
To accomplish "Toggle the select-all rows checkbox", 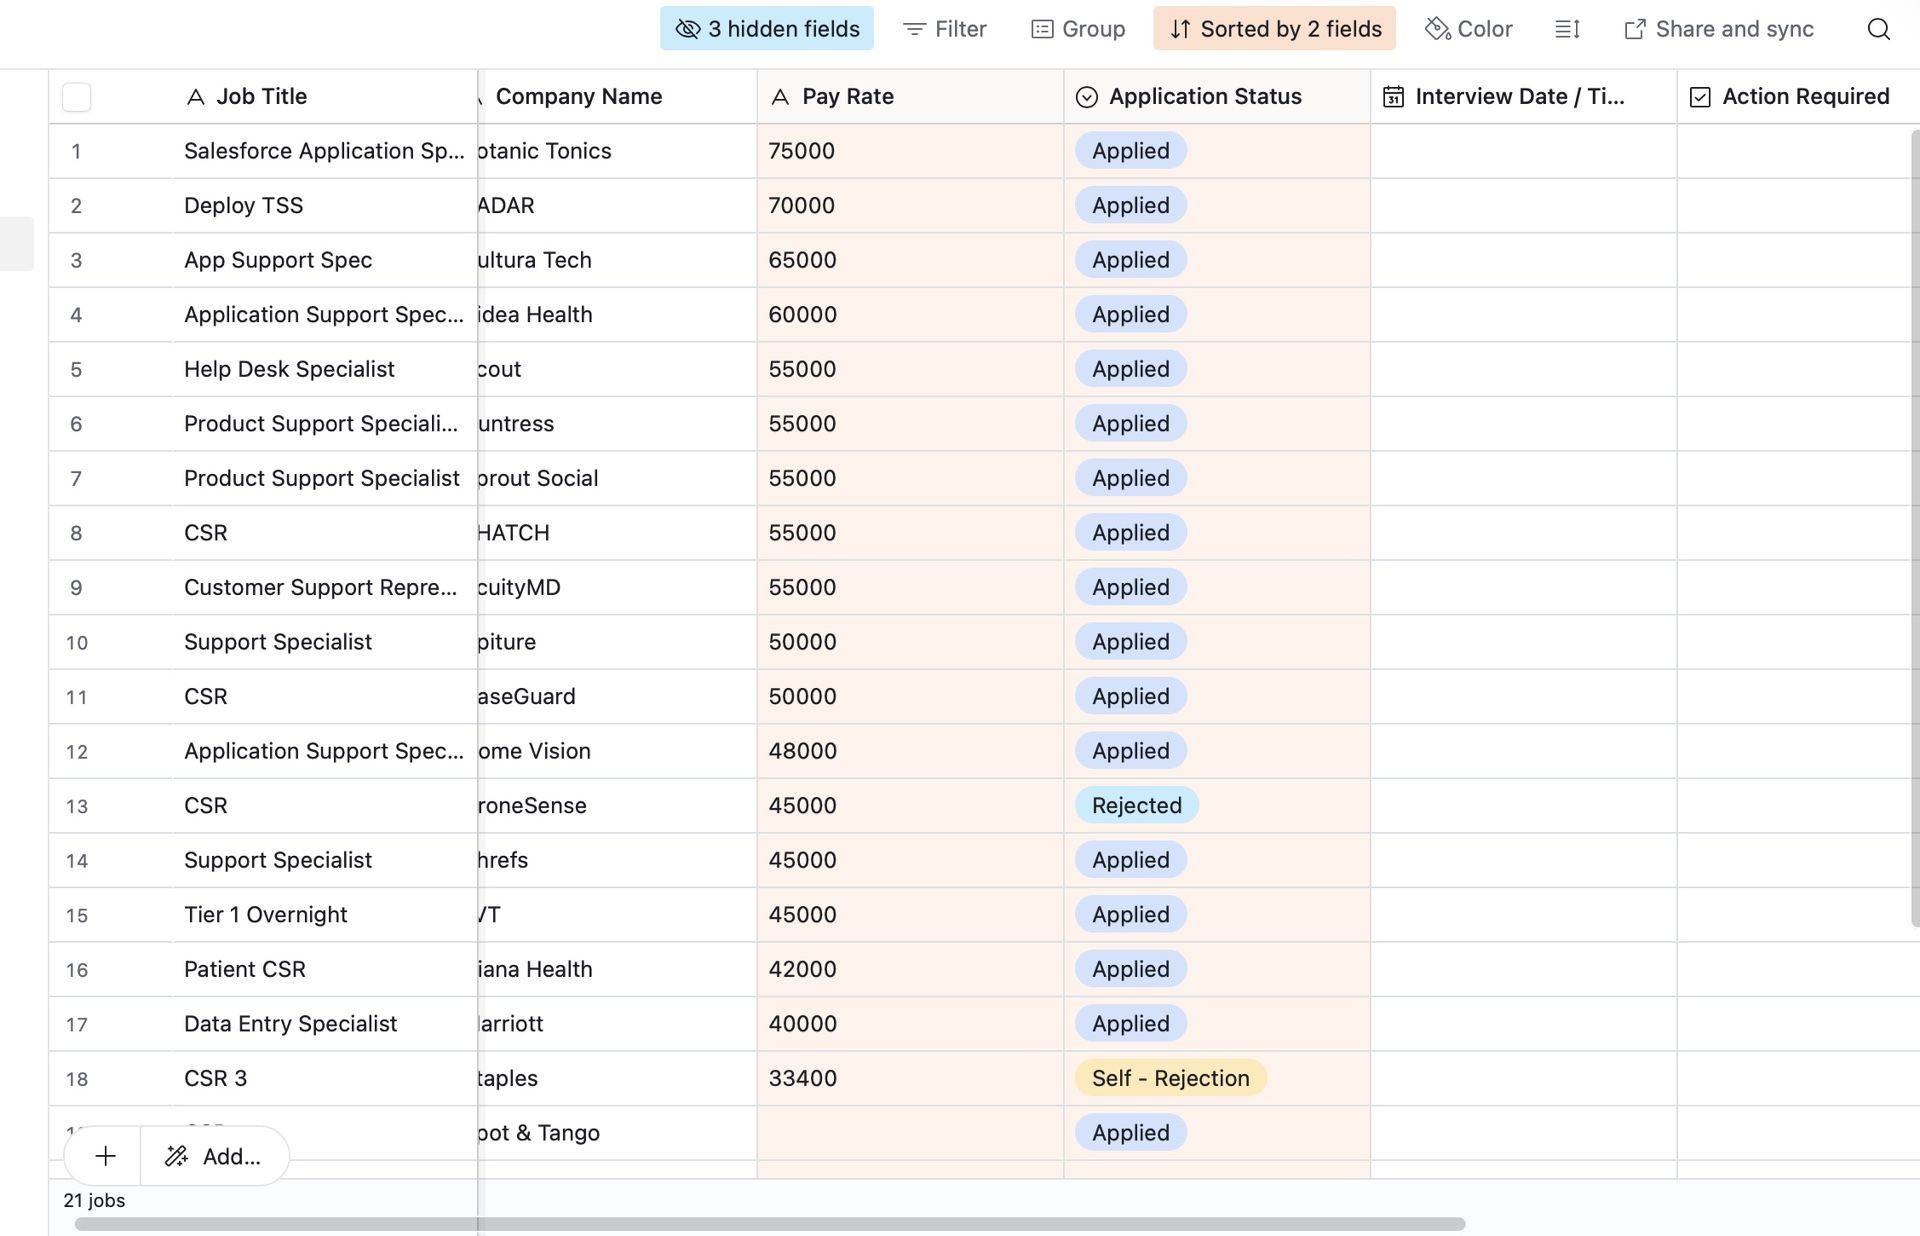I will tap(77, 97).
